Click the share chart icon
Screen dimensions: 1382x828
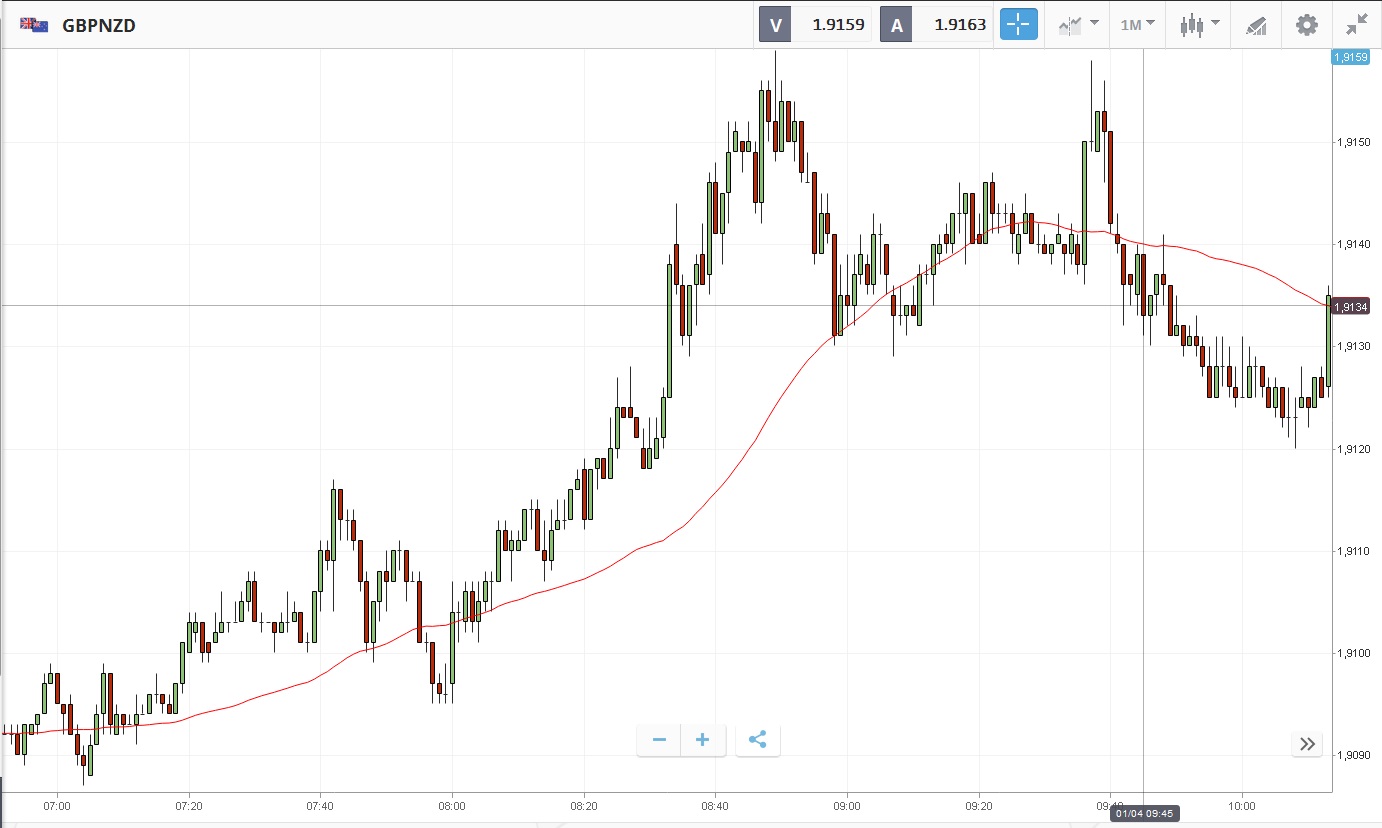tap(757, 740)
